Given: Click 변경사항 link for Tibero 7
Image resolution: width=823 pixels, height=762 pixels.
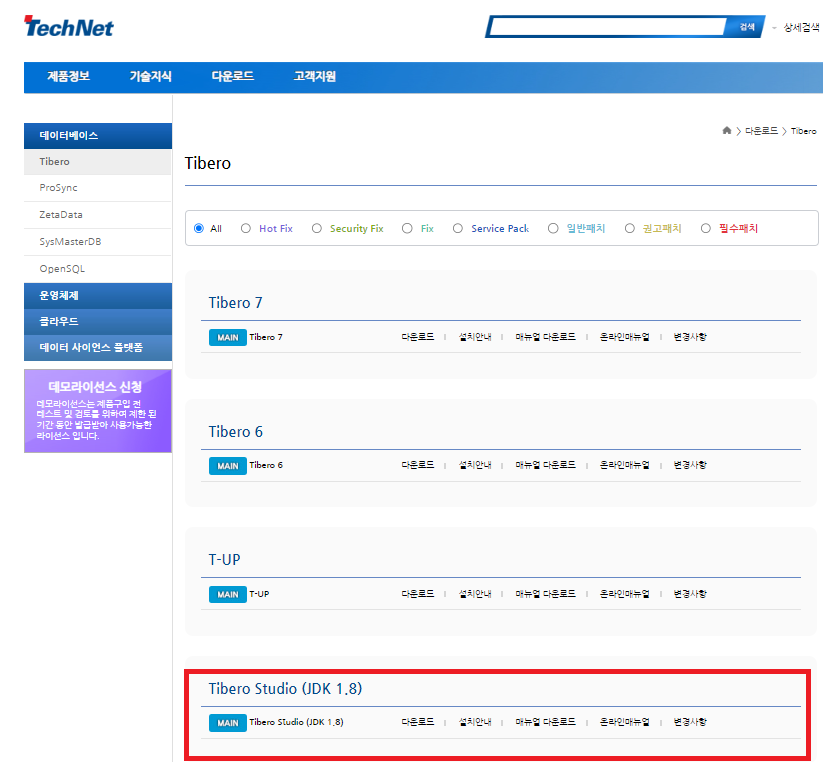Looking at the screenshot, I should 690,337.
